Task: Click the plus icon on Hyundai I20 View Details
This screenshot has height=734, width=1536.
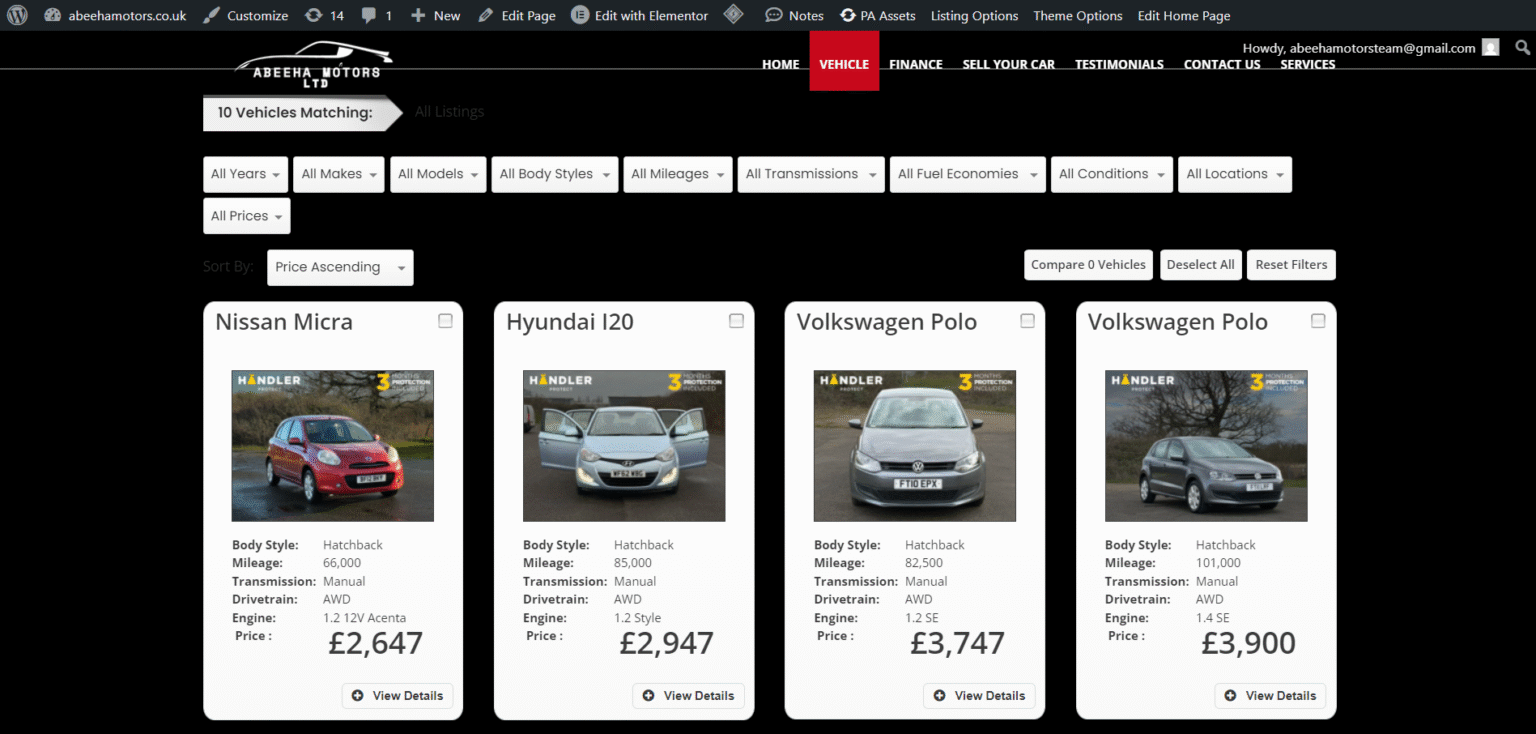Action: coord(648,696)
